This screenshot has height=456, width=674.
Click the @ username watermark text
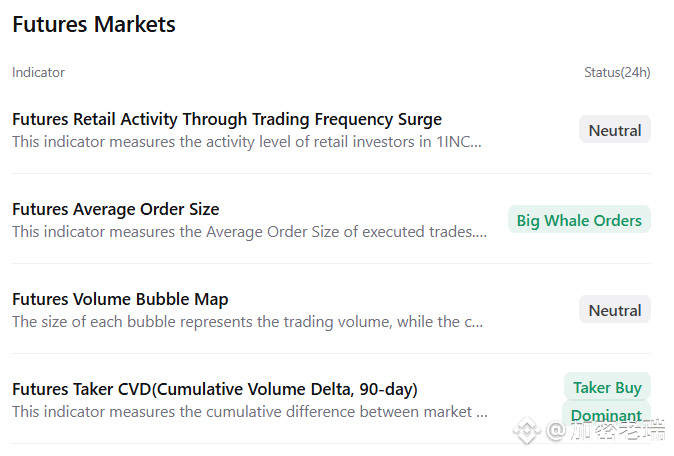[x=606, y=430]
